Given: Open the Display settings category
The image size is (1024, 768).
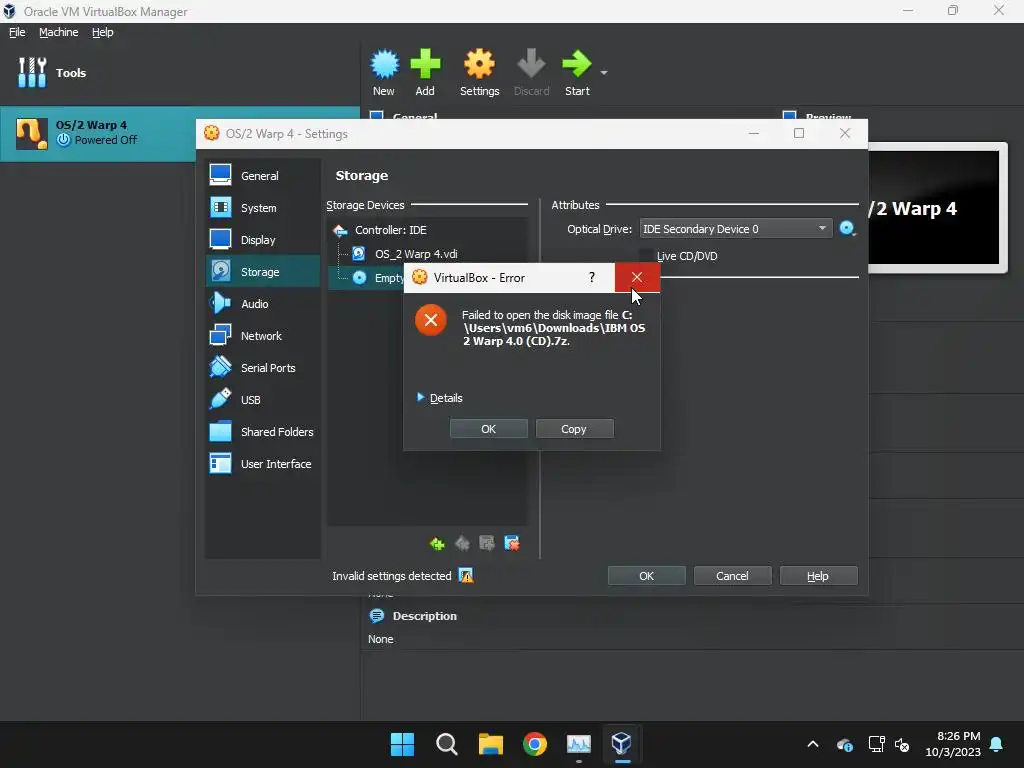Looking at the screenshot, I should point(263,240).
